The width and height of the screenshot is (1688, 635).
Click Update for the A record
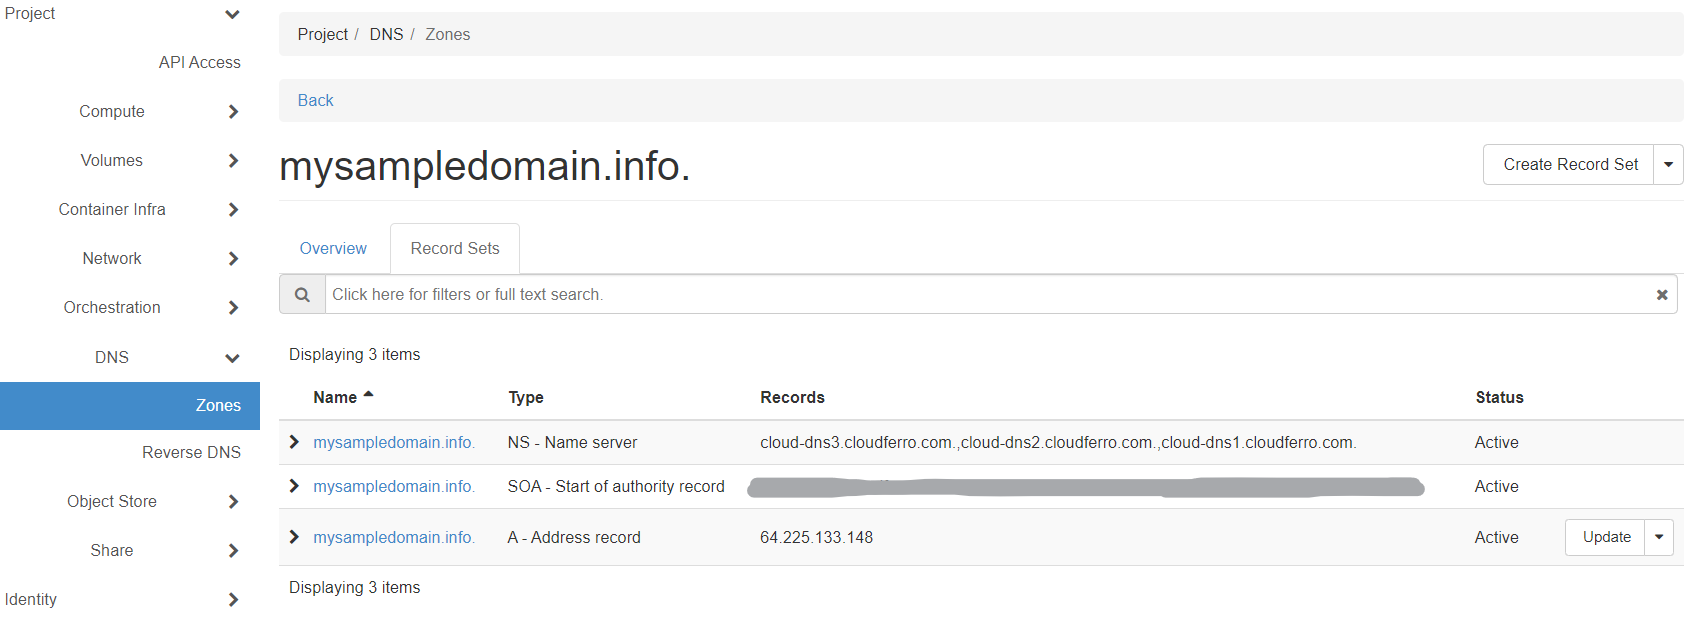(x=1605, y=538)
